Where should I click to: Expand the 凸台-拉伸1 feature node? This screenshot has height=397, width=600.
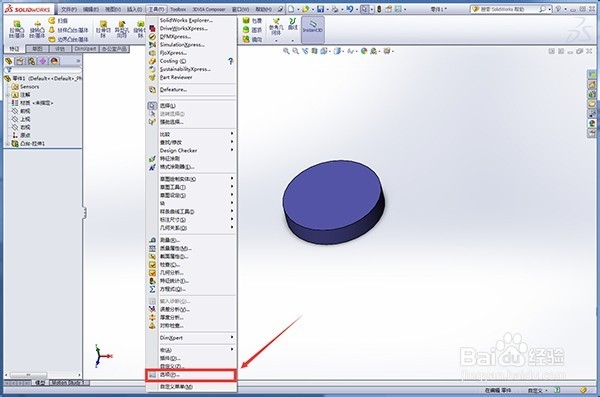coord(7,144)
